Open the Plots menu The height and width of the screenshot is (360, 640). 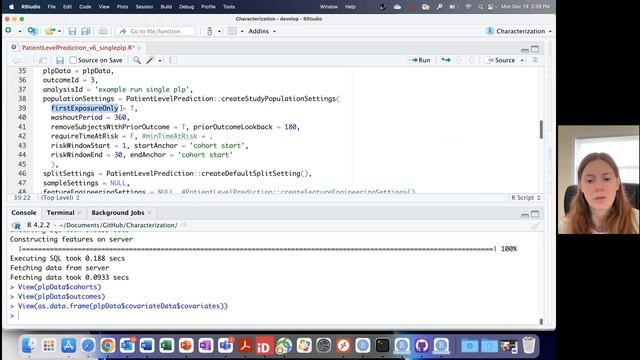pos(122,7)
